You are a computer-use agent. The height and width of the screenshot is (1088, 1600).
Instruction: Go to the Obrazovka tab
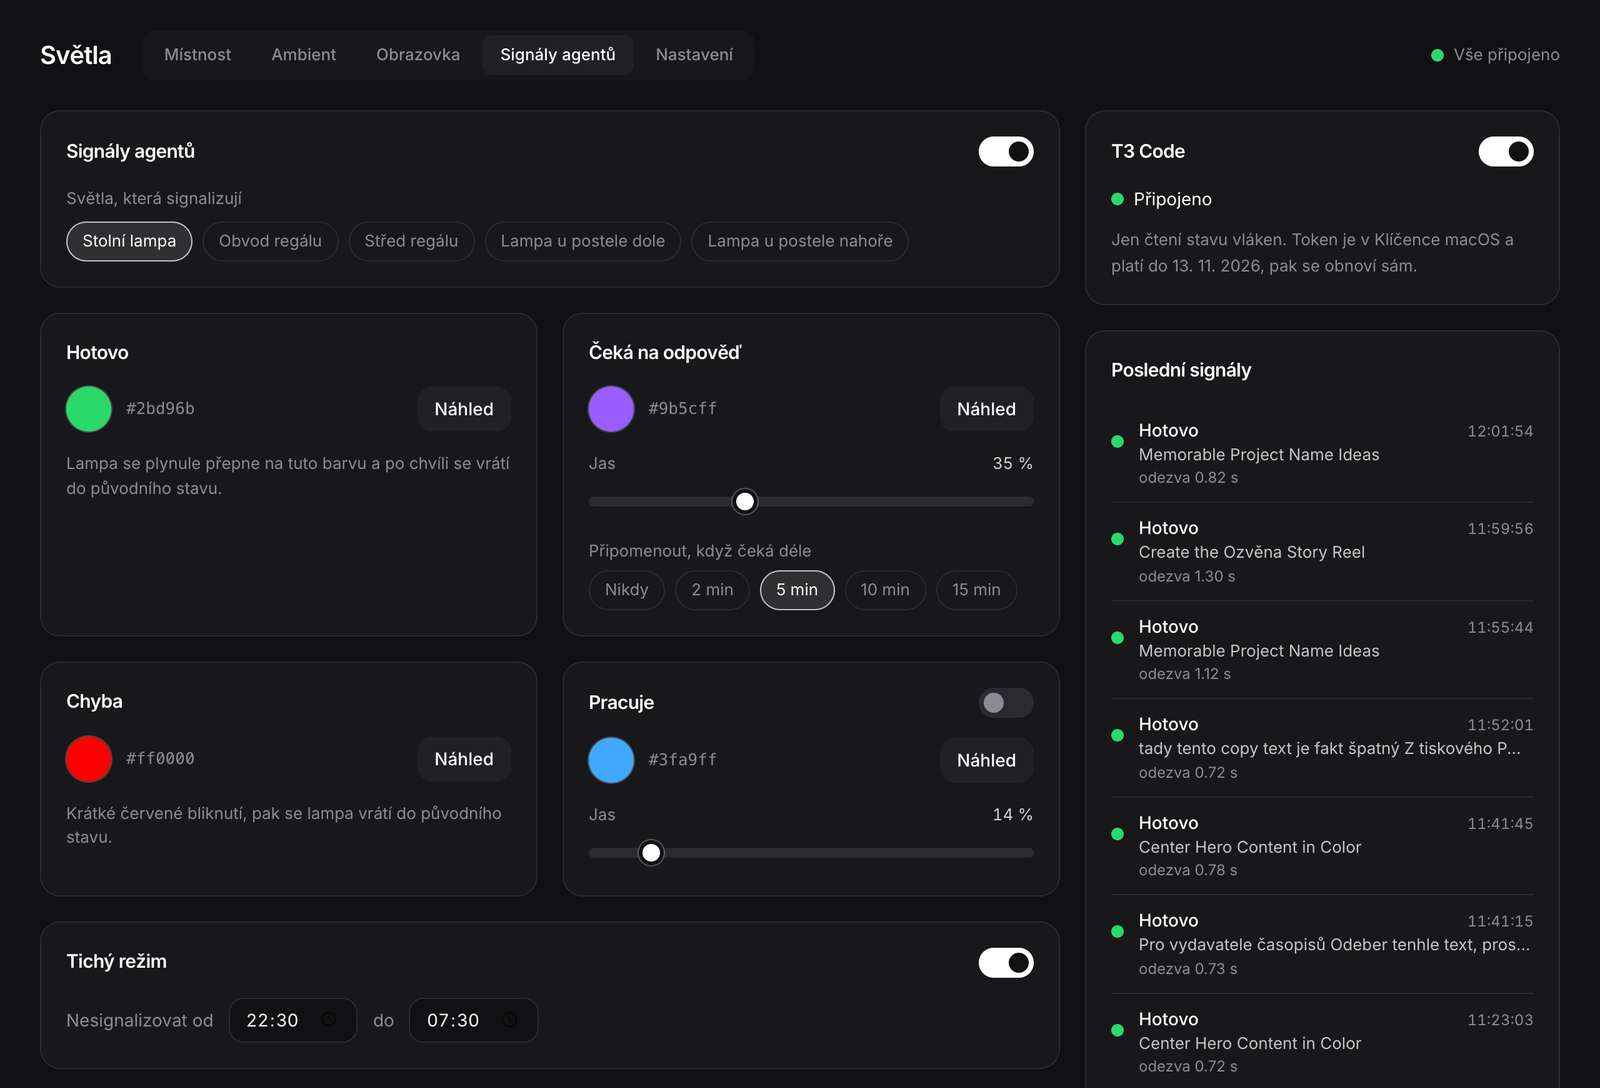coord(418,55)
